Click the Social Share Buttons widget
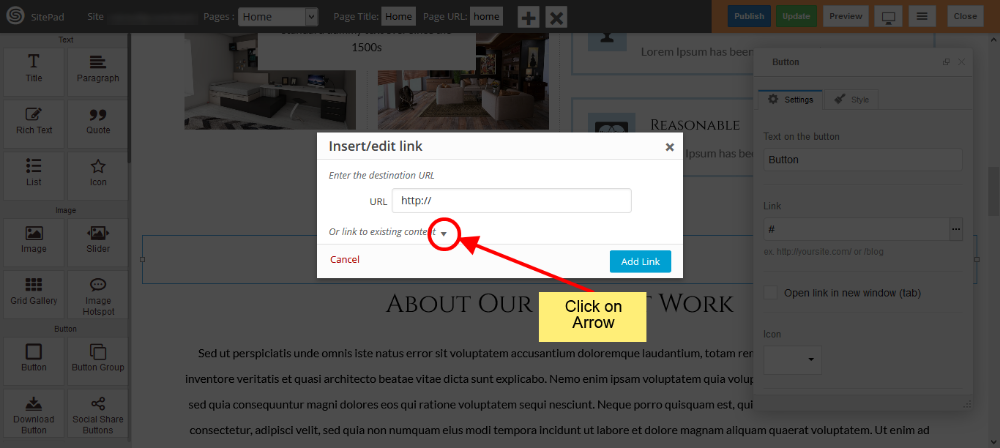 [98, 414]
